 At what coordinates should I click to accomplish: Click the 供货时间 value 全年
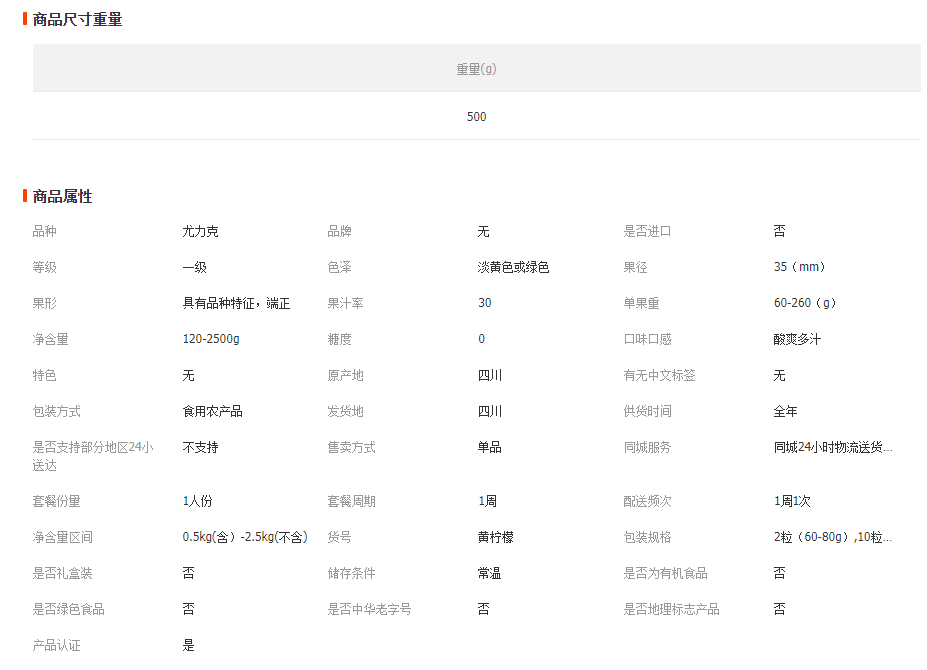pyautogui.click(x=785, y=411)
